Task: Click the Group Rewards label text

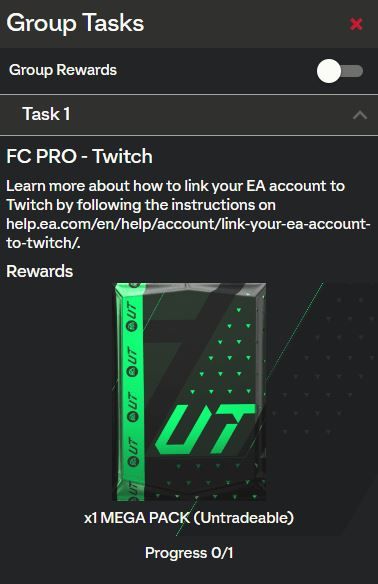Action: pos(63,70)
